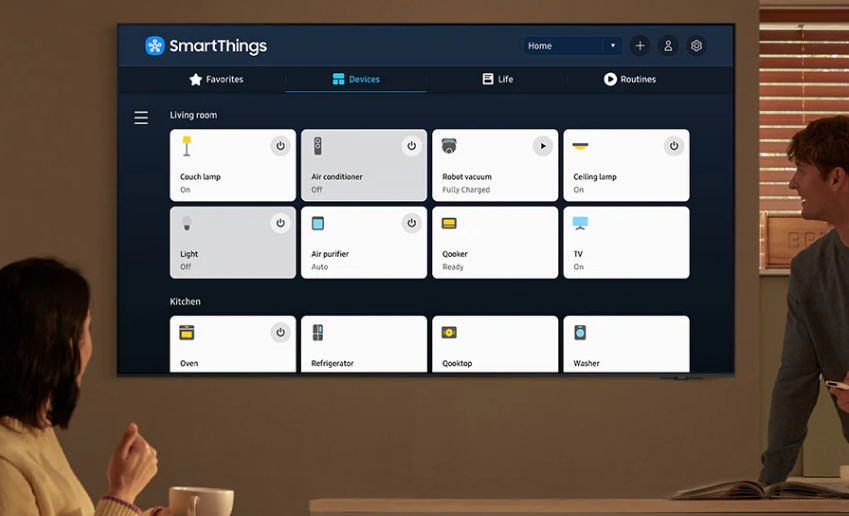Click the SmartThings logo icon
Image resolution: width=849 pixels, height=516 pixels.
(x=155, y=46)
